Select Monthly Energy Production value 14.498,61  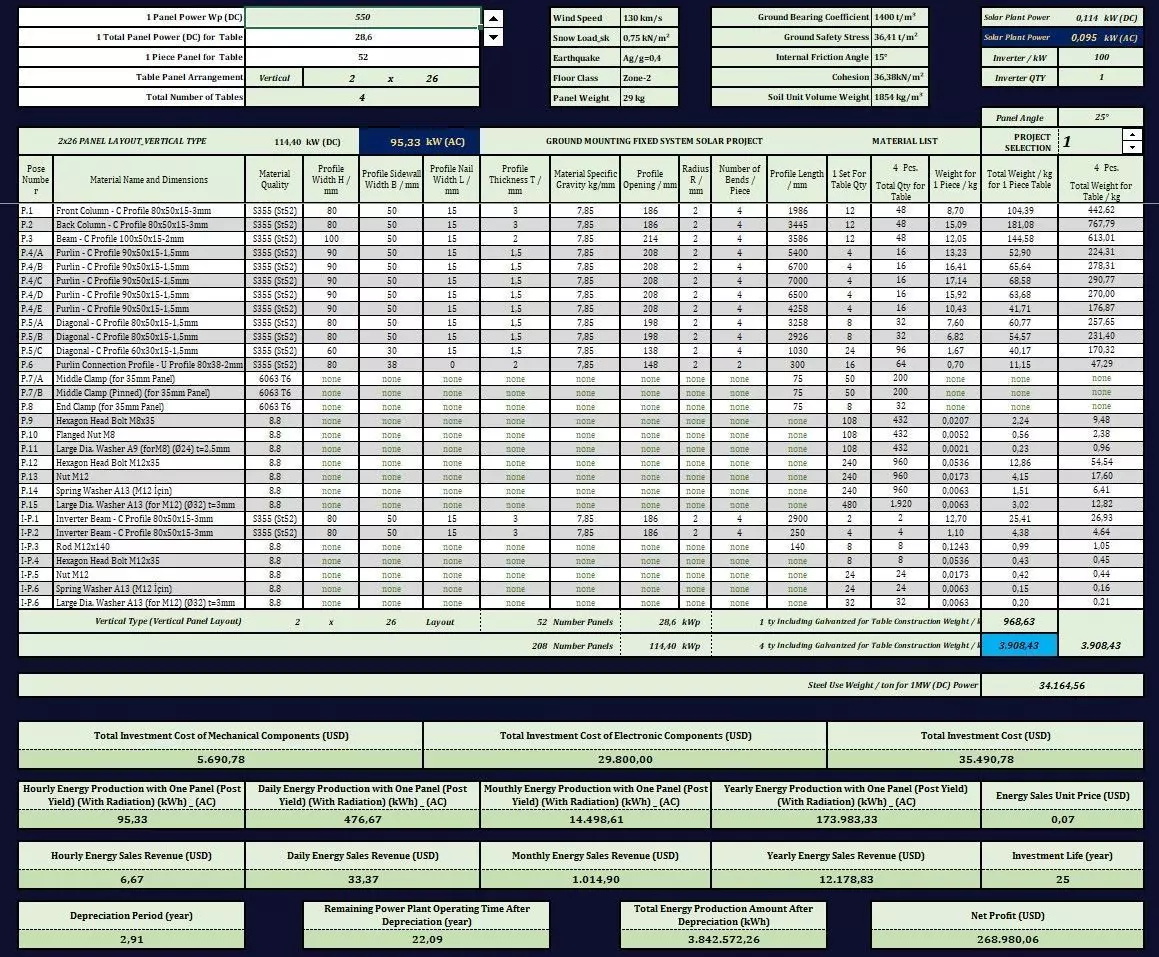(x=596, y=820)
